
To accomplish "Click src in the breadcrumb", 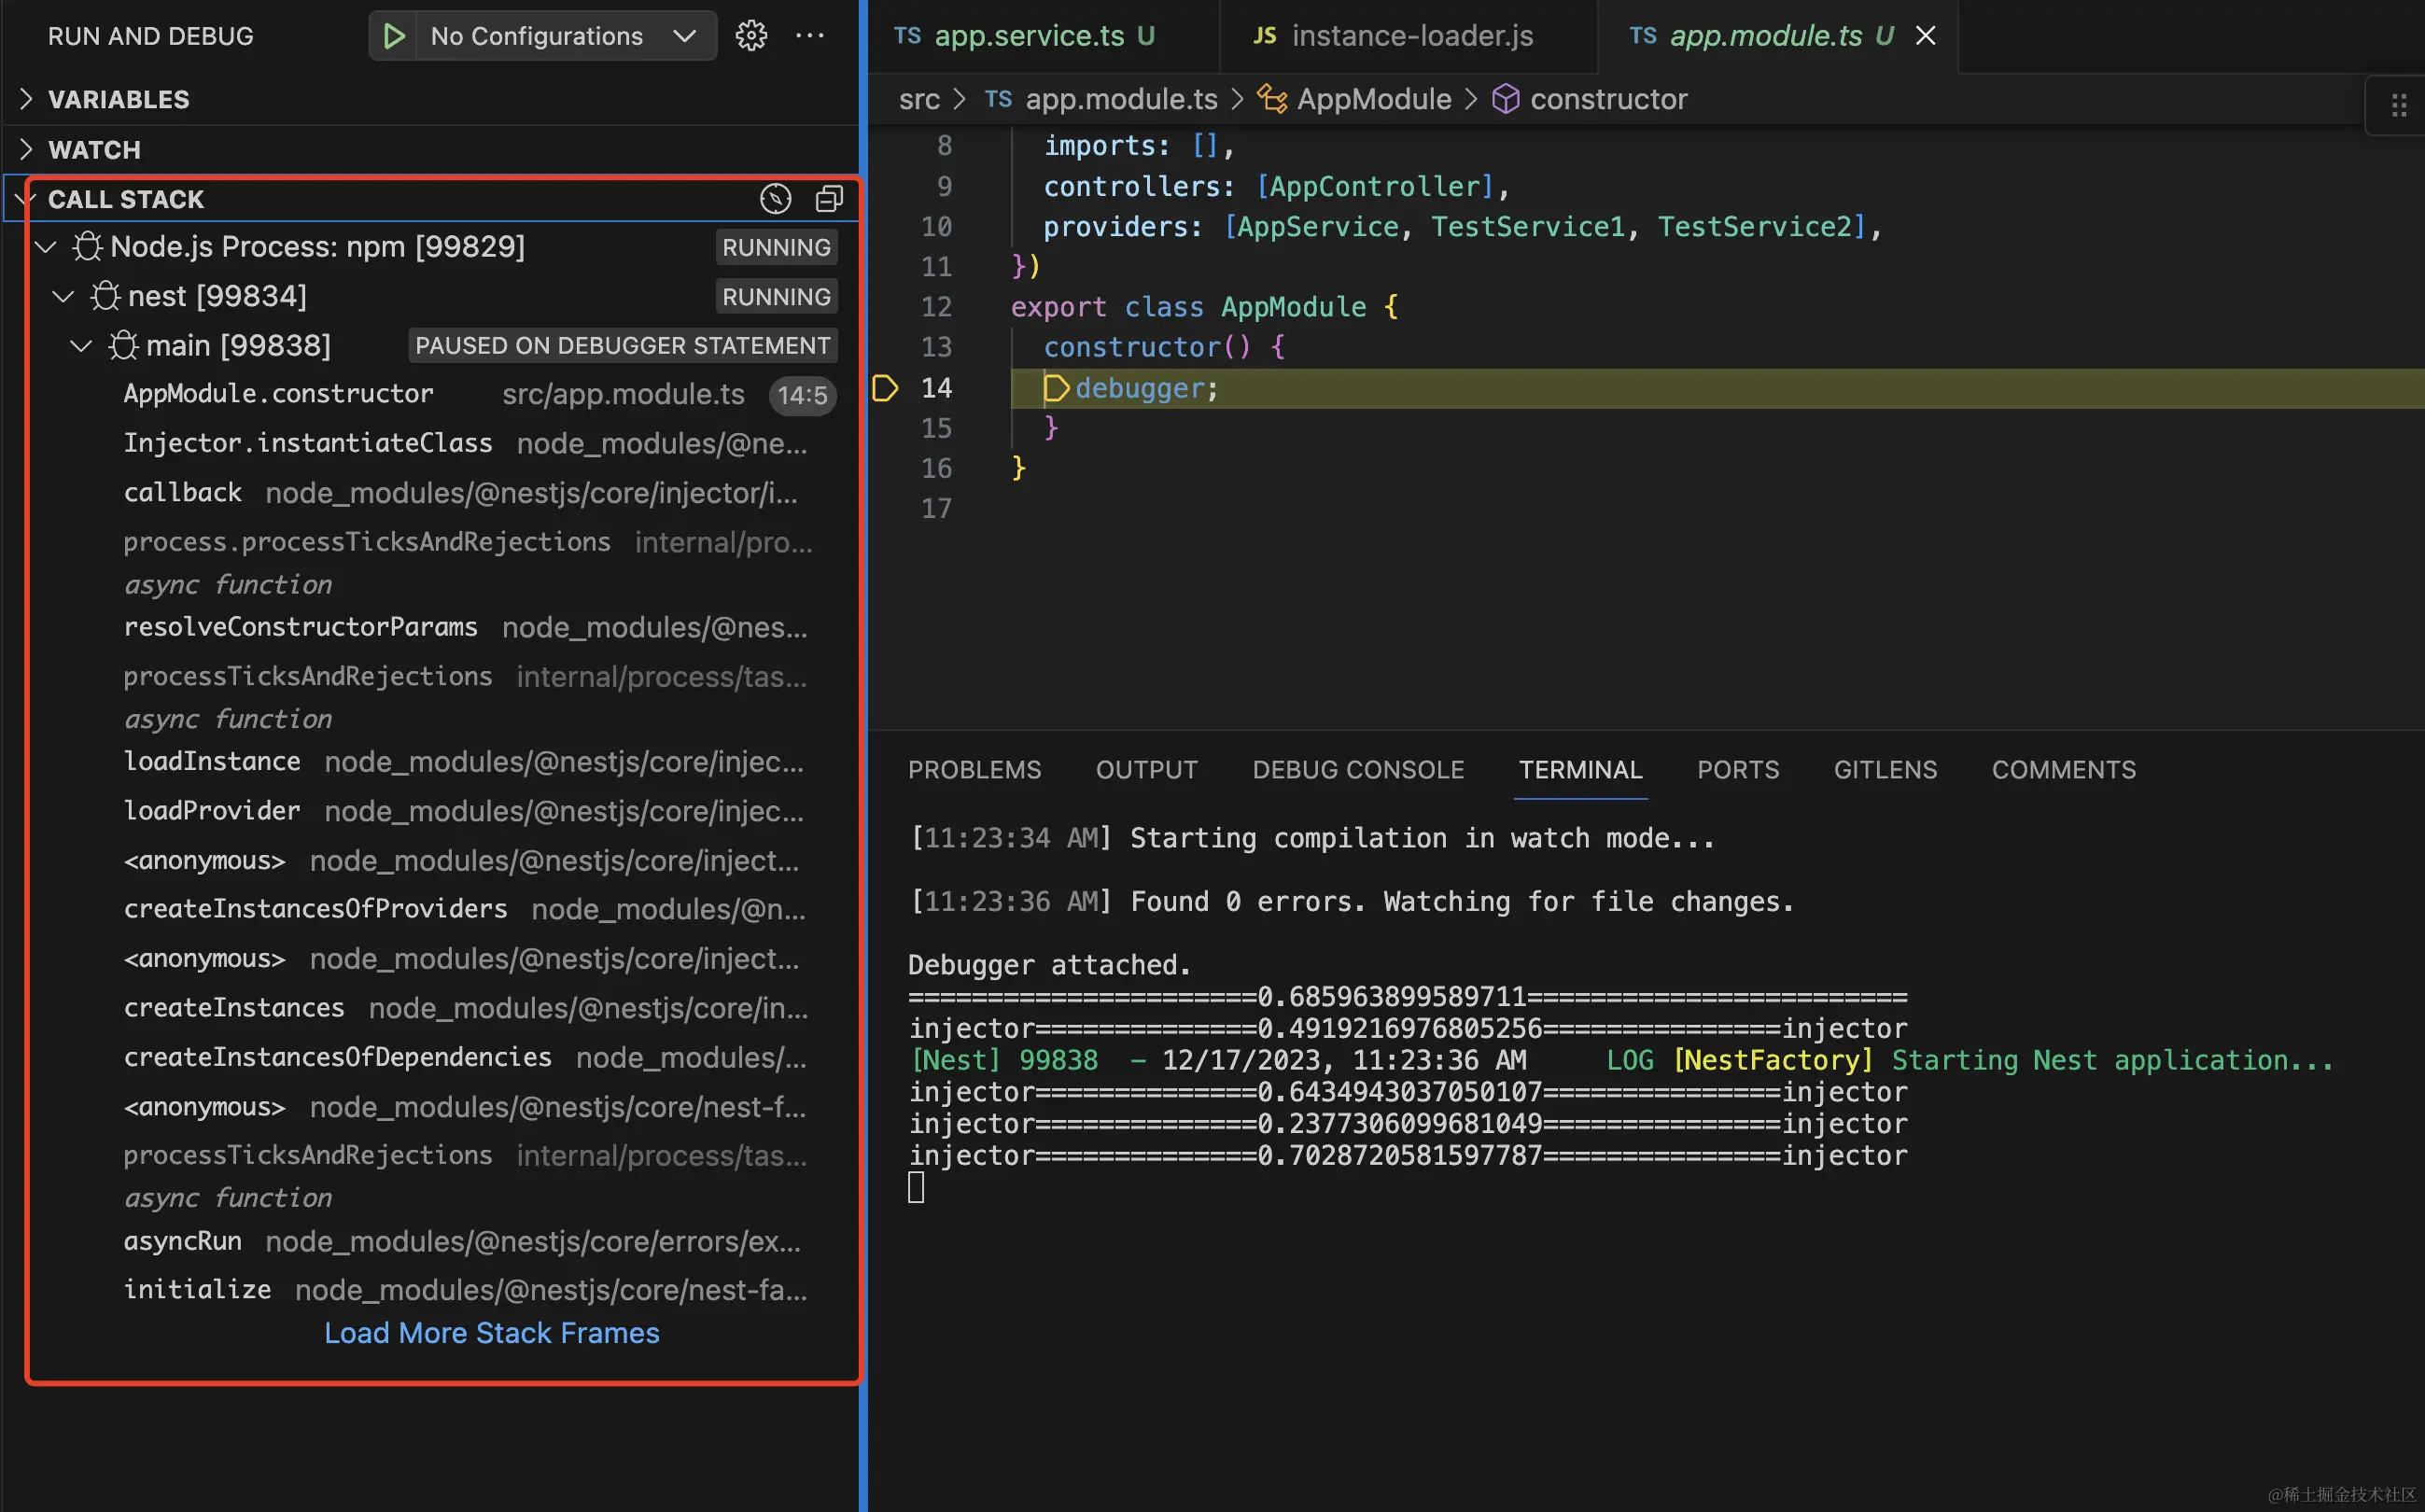I will coord(919,99).
